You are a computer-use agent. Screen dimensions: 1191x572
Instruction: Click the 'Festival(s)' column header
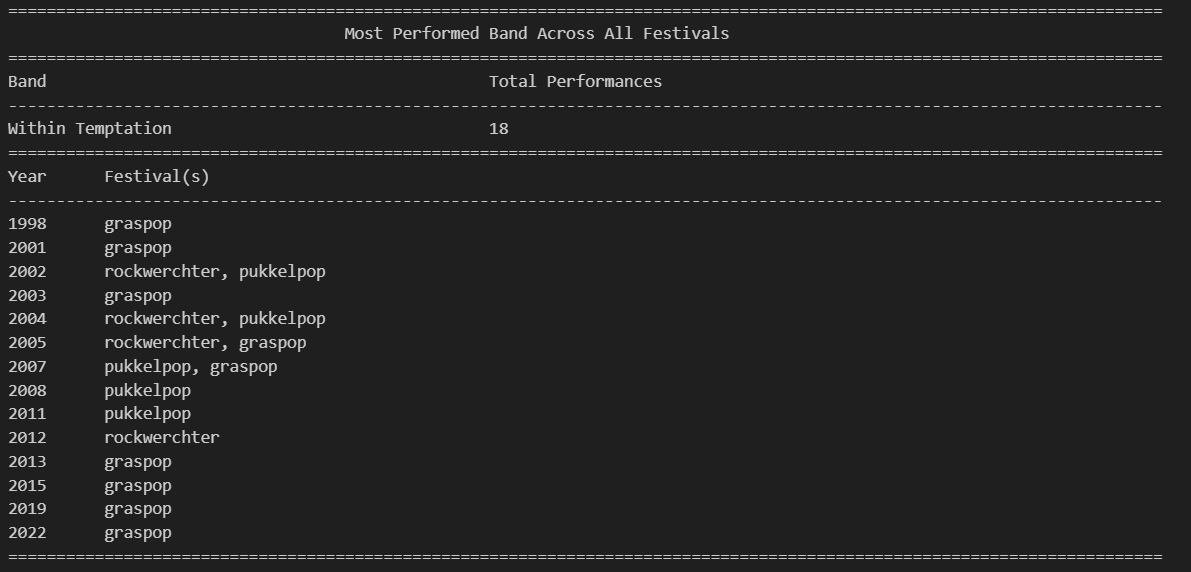coord(157,176)
